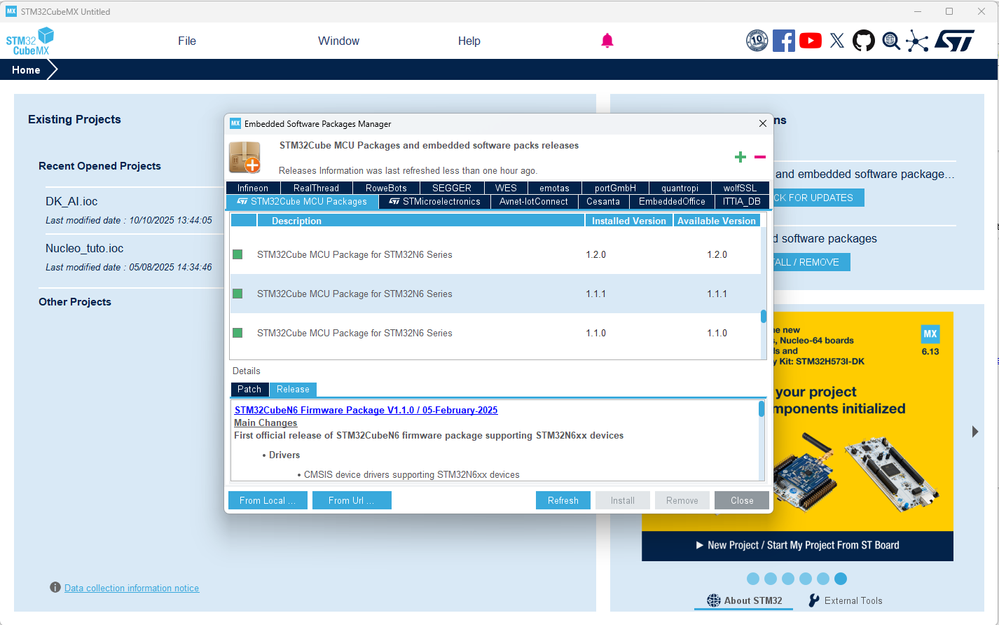Open the Help menu
Screen dimensions: 999x625
(x=469, y=41)
